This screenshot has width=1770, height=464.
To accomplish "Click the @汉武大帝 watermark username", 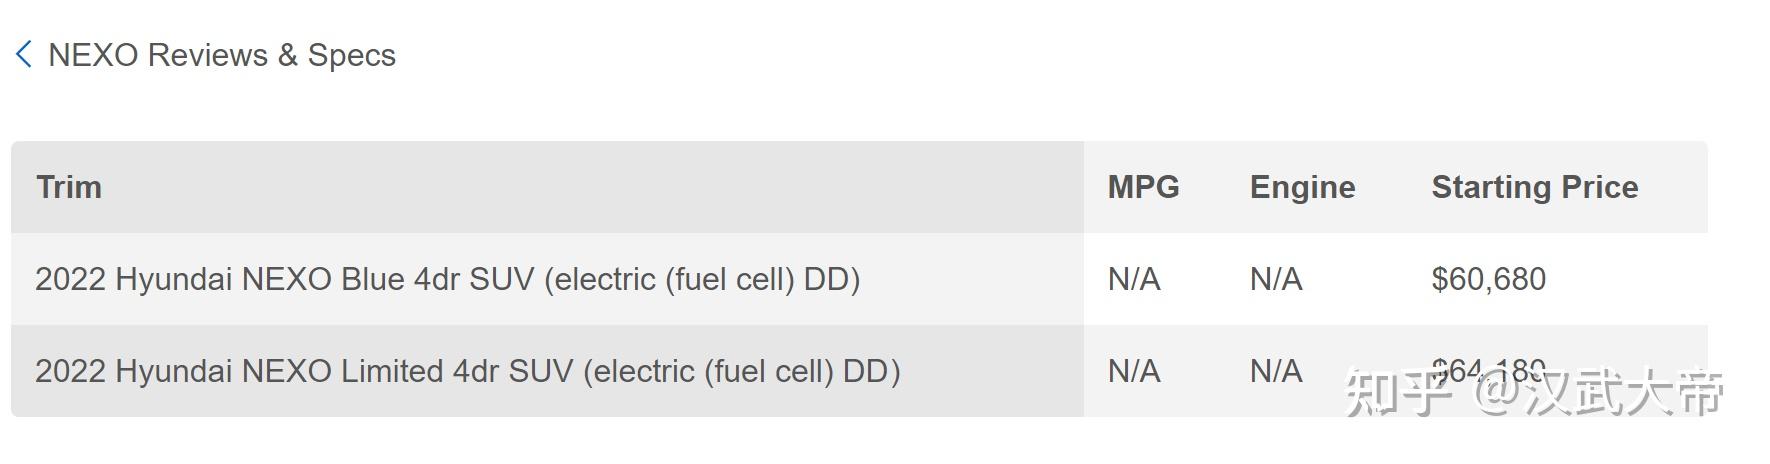I will [x=1598, y=392].
